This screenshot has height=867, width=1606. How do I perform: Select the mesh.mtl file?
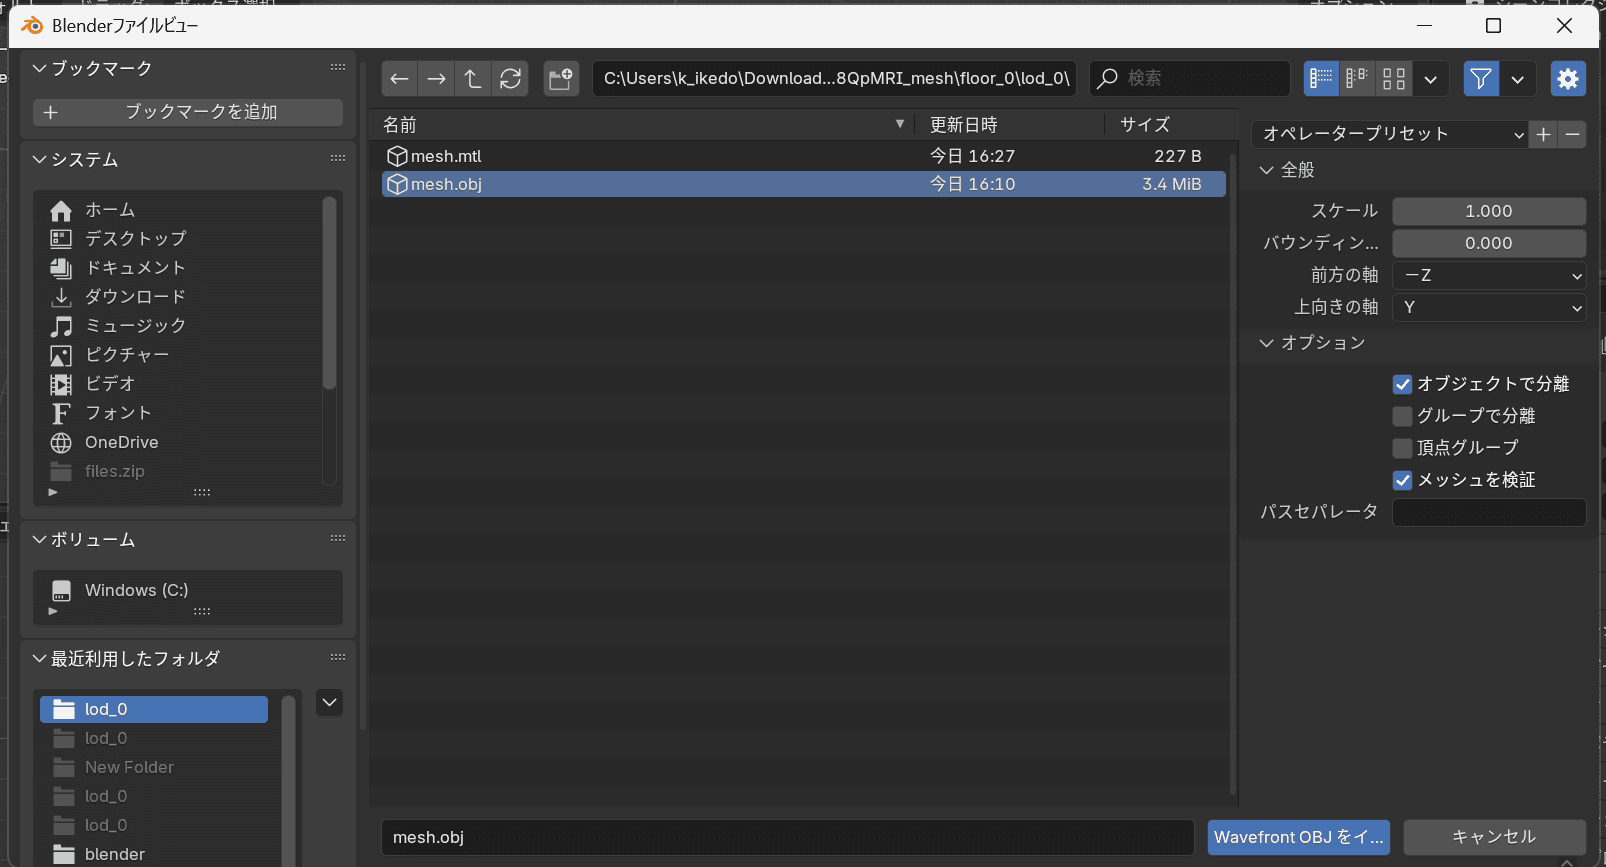(x=446, y=156)
